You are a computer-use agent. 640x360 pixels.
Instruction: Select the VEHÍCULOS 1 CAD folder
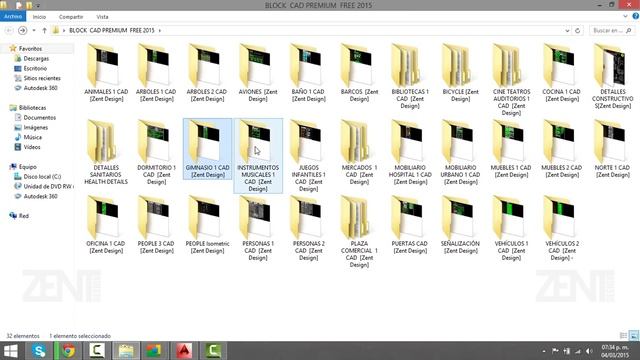(511, 228)
